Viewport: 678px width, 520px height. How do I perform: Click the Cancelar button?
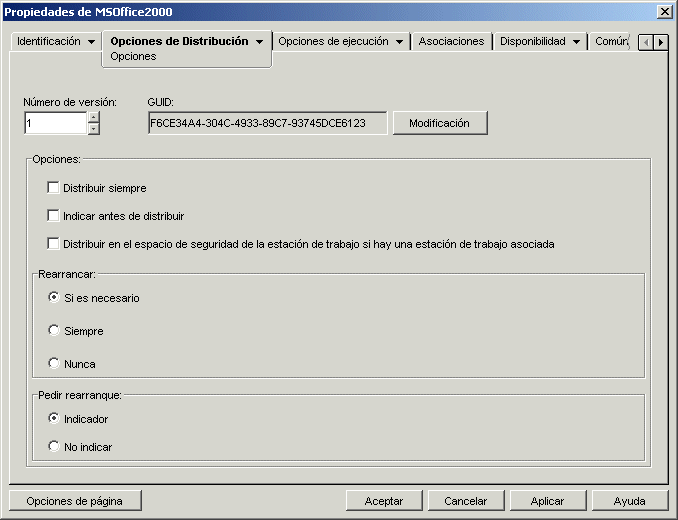tap(466, 501)
